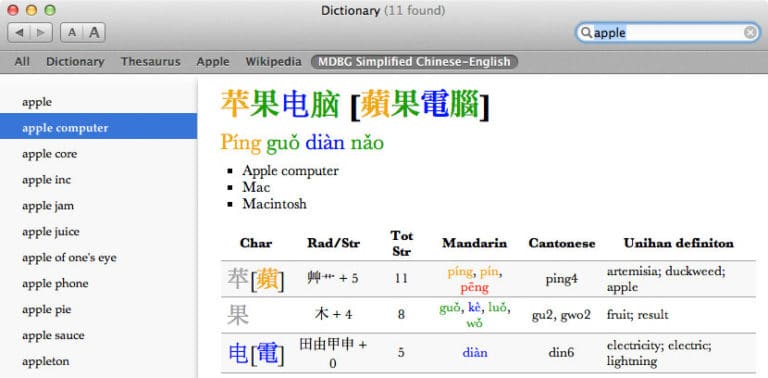
Task: Click the 'Mac' definition bullet
Action: (256, 187)
